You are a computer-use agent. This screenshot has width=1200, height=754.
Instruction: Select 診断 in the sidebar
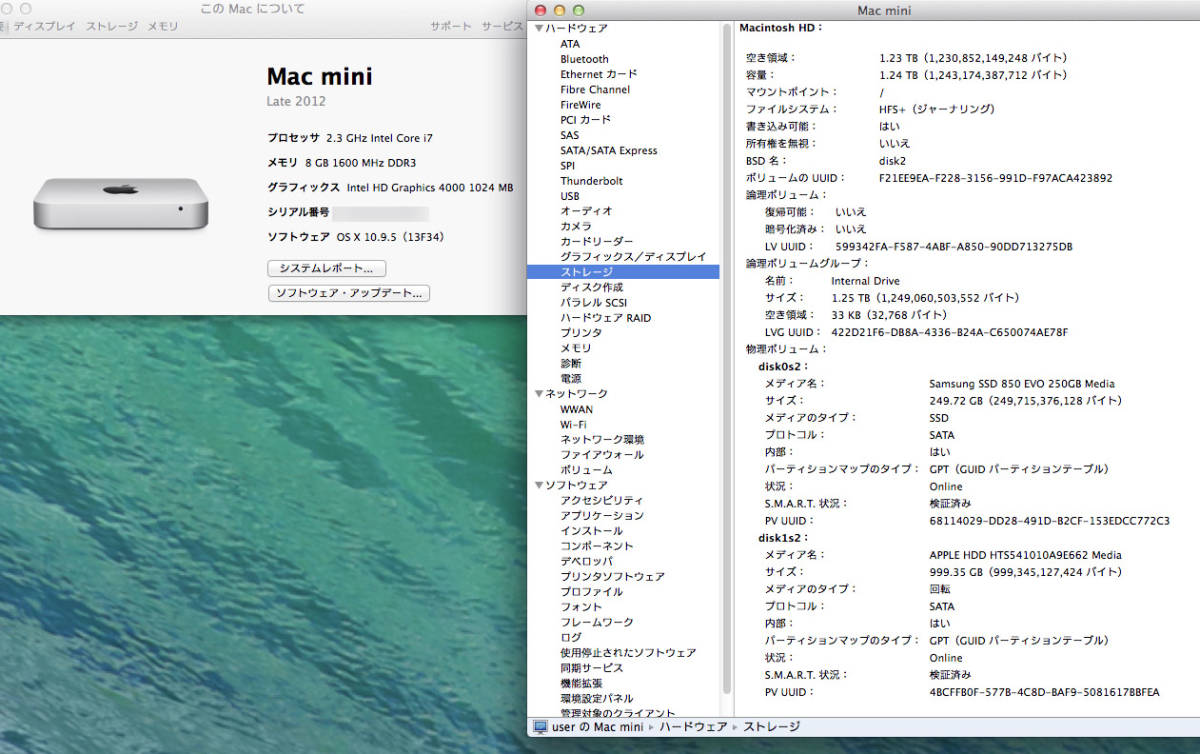570,363
